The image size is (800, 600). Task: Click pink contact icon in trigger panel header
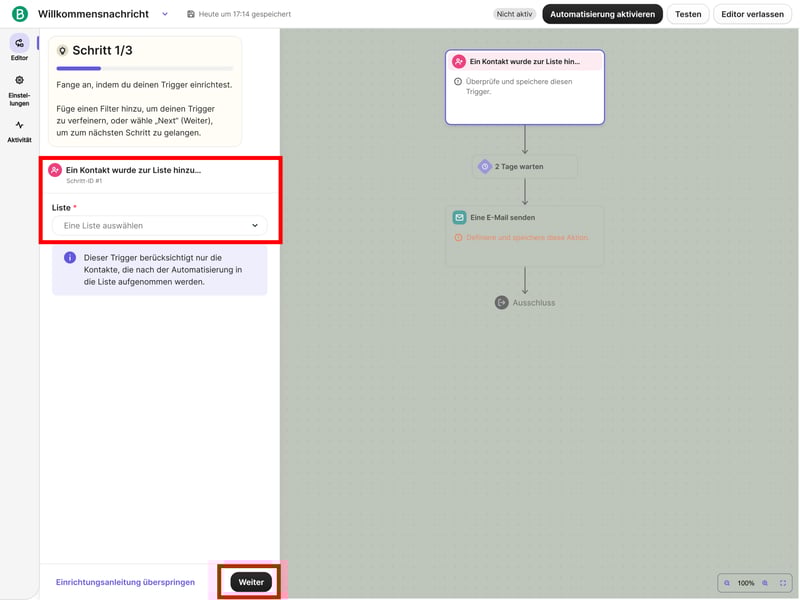pos(55,170)
